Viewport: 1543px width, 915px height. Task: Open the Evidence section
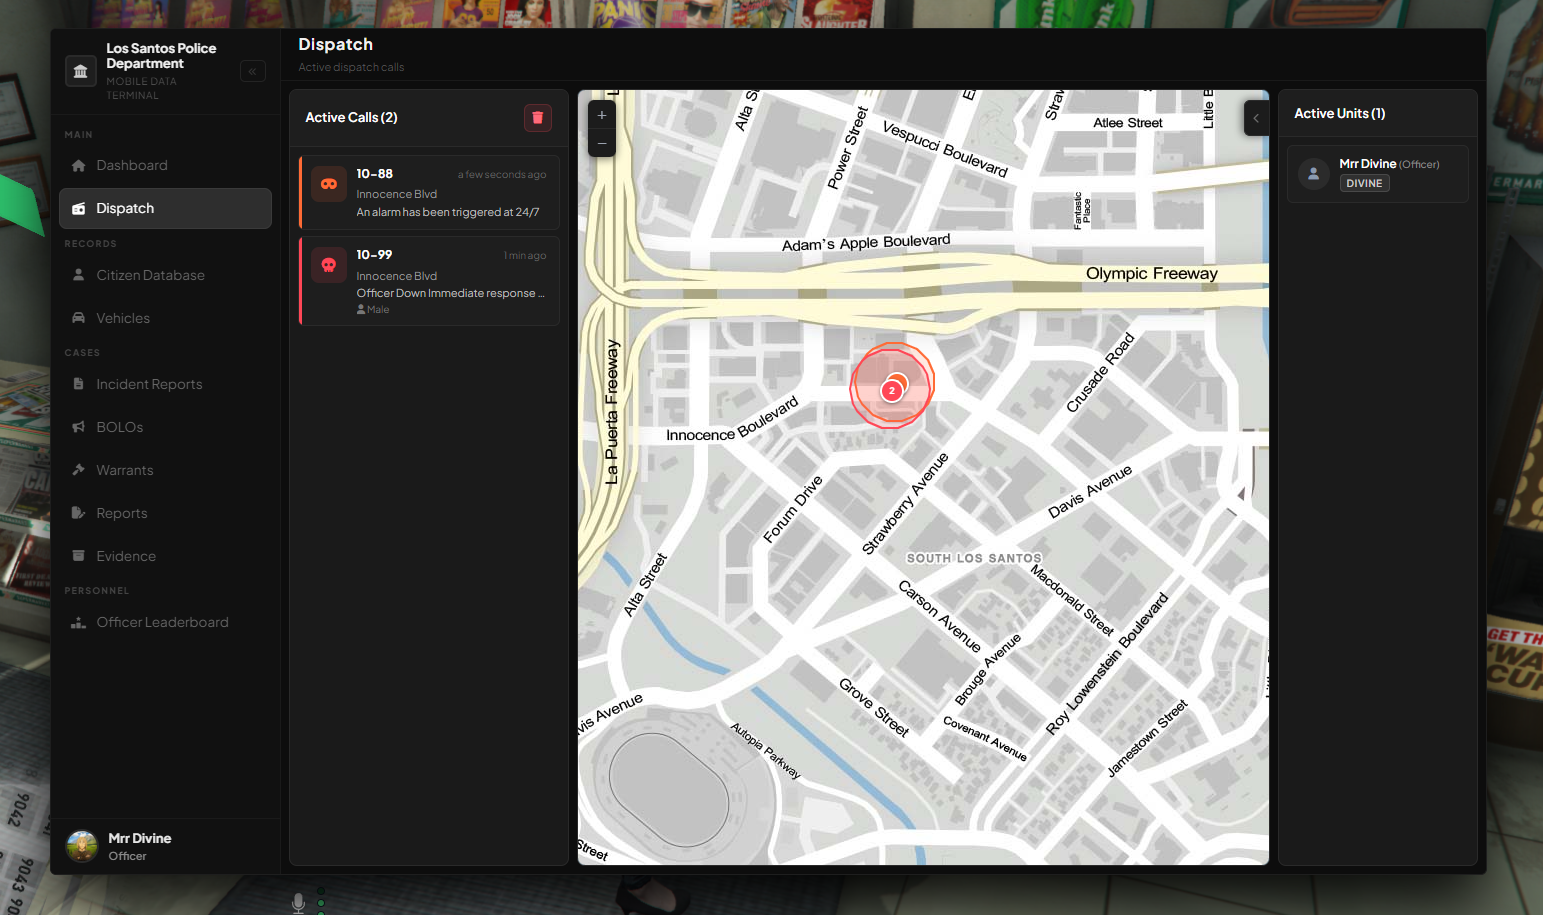[165, 556]
